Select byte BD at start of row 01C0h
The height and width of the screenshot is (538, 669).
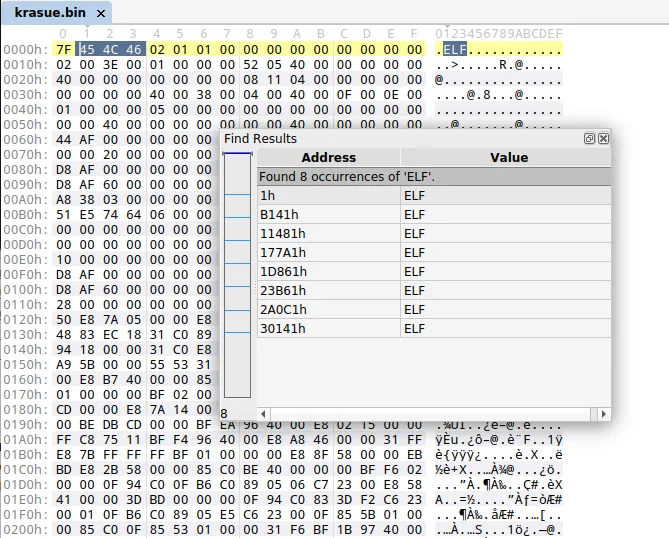(64, 470)
